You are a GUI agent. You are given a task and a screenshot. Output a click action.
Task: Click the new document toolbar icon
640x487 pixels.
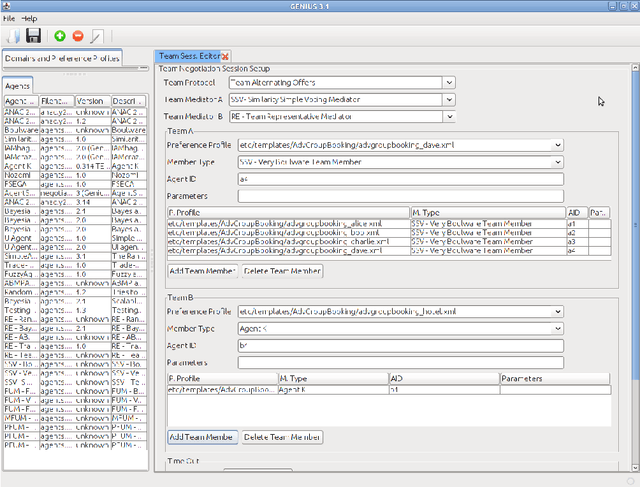click(x=13, y=36)
